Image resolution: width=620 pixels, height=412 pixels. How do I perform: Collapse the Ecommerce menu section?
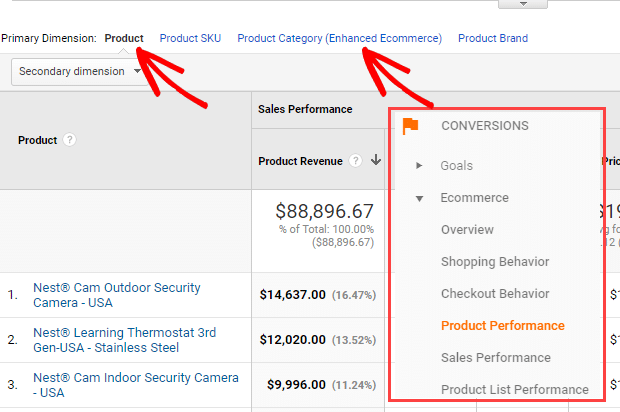(x=419, y=198)
